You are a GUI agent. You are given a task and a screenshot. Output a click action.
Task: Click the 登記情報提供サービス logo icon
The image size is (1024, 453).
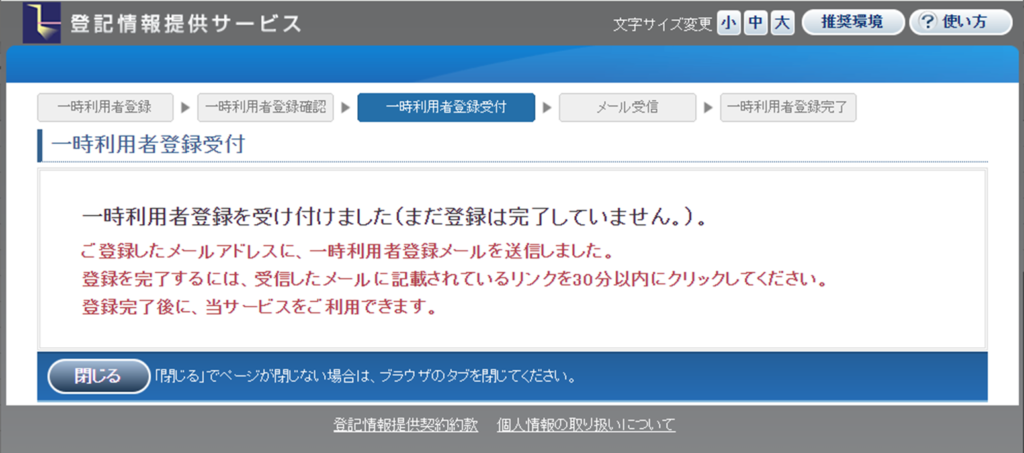[41, 22]
